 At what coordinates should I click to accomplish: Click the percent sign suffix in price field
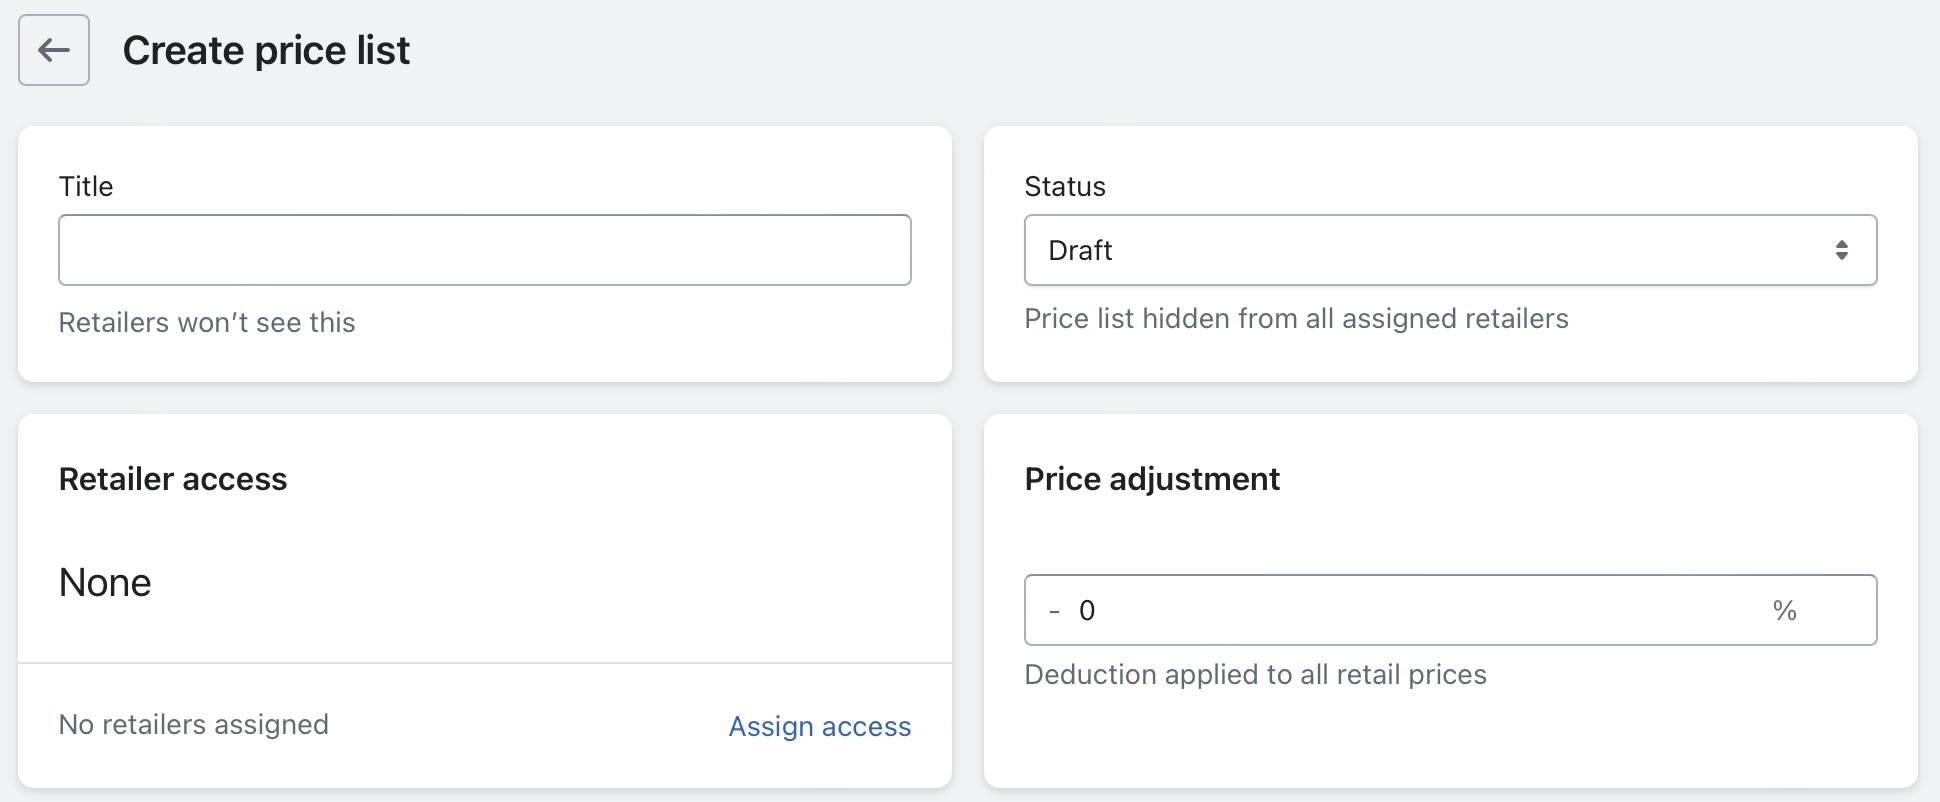coord(1784,610)
